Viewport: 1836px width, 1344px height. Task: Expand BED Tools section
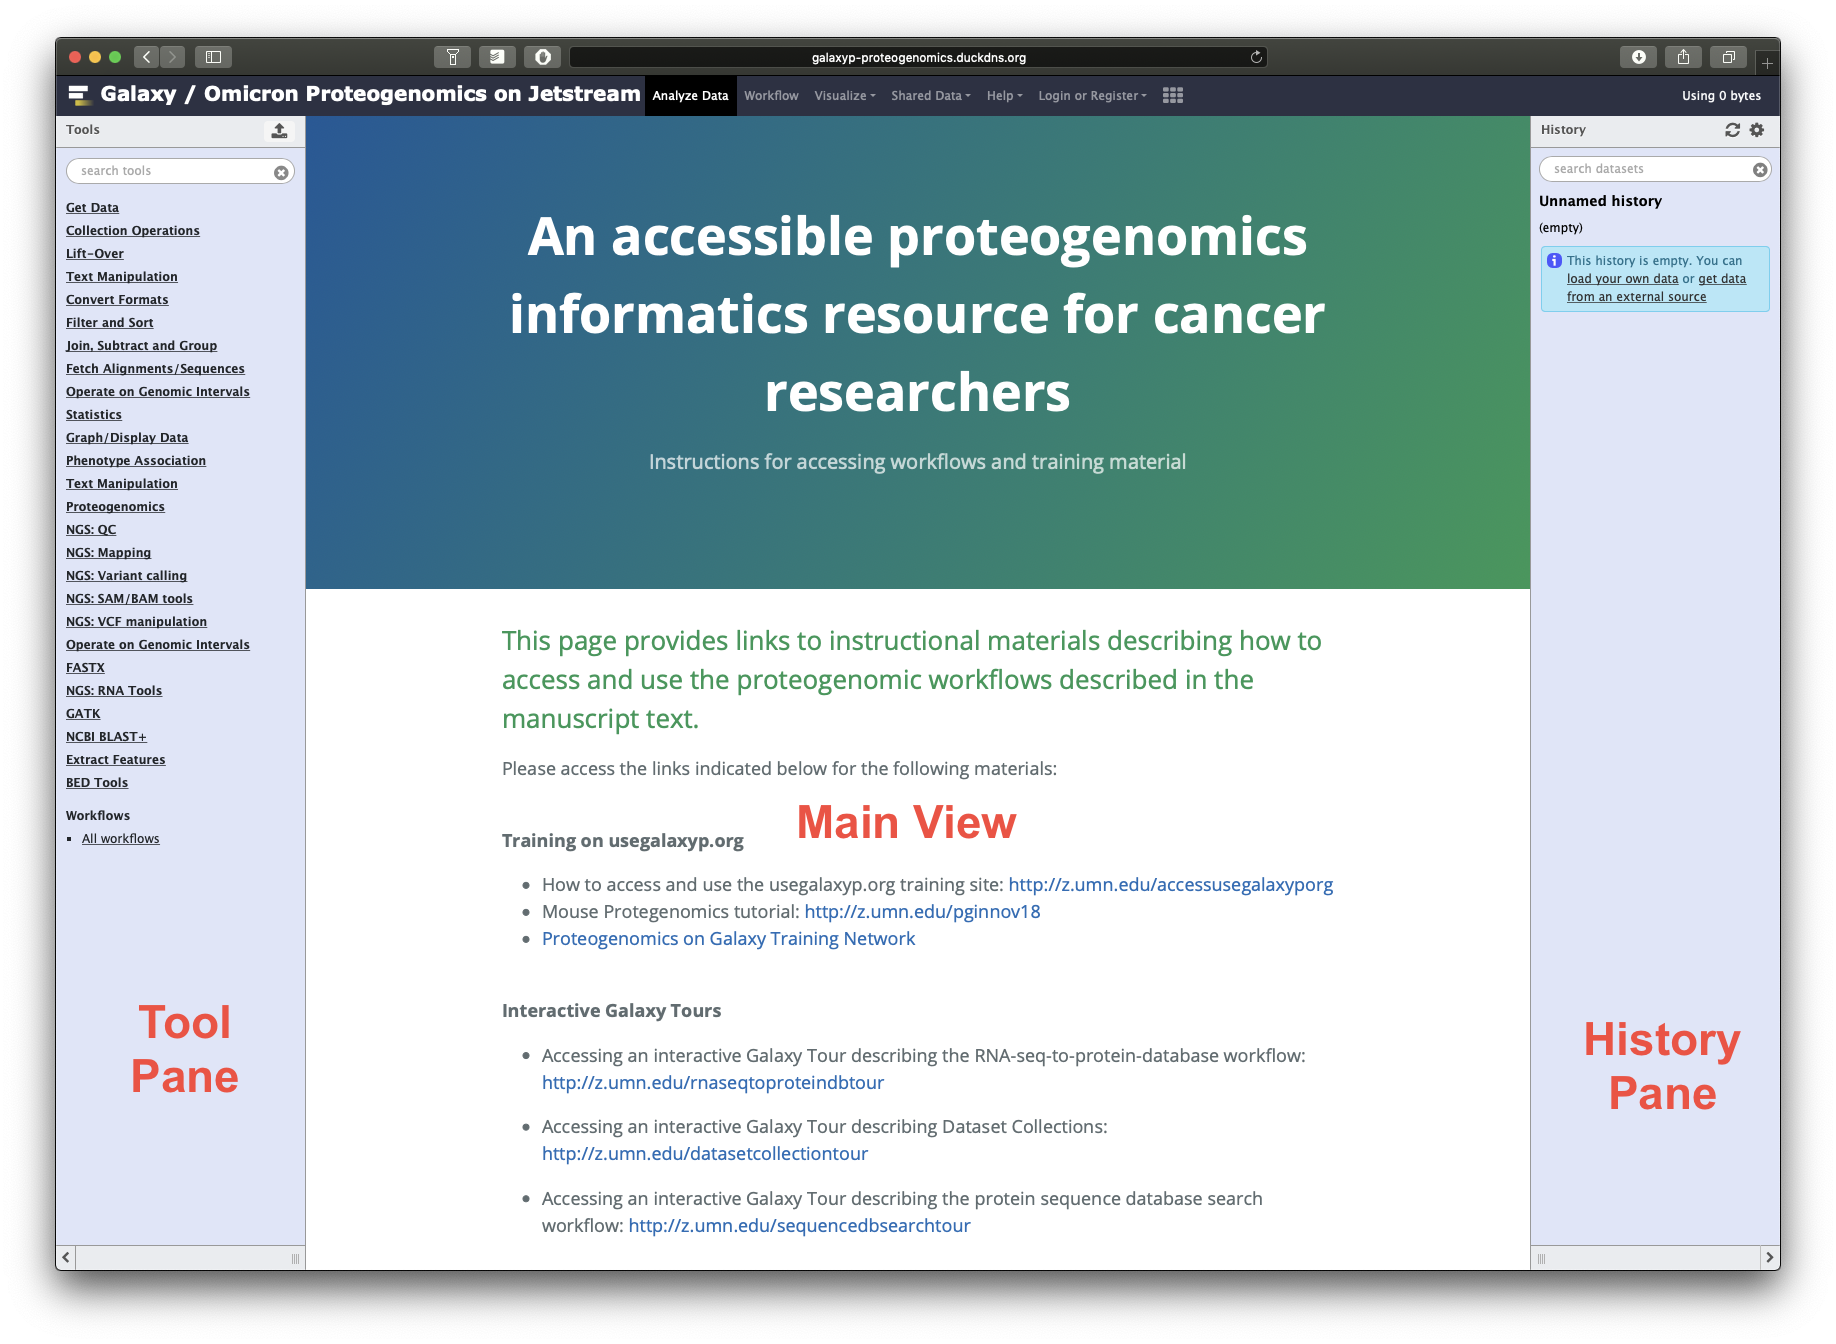[97, 783]
